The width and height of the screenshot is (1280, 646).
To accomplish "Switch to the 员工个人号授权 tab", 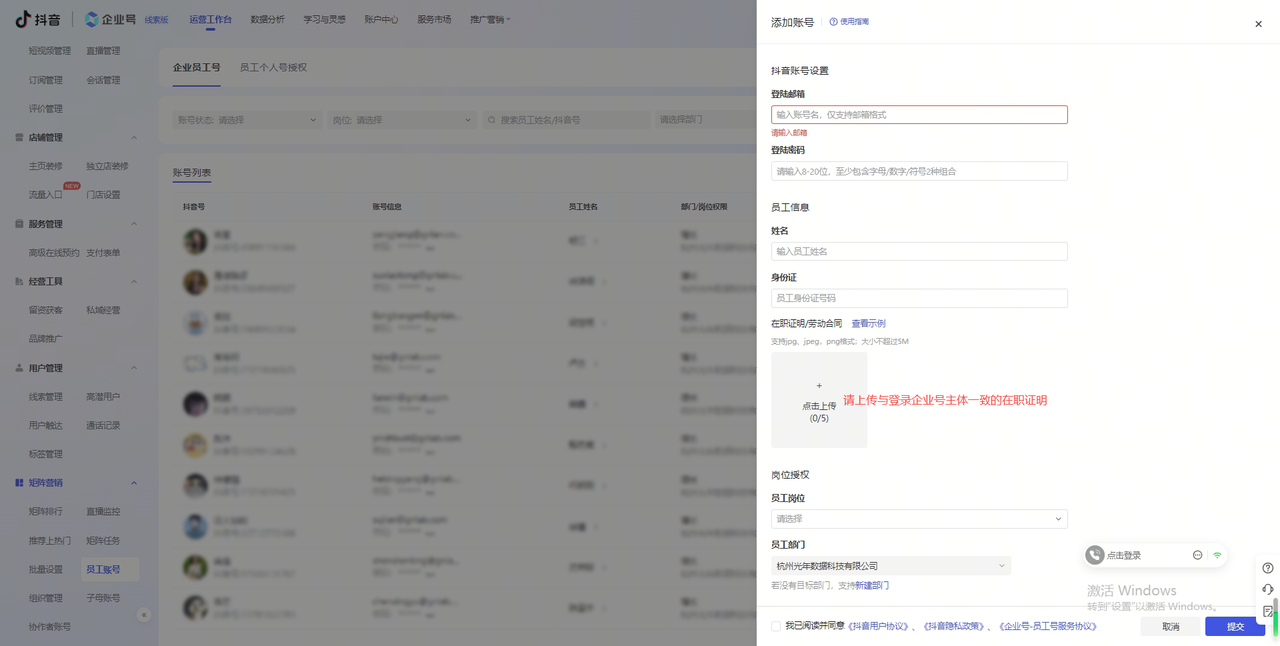I will (273, 67).
